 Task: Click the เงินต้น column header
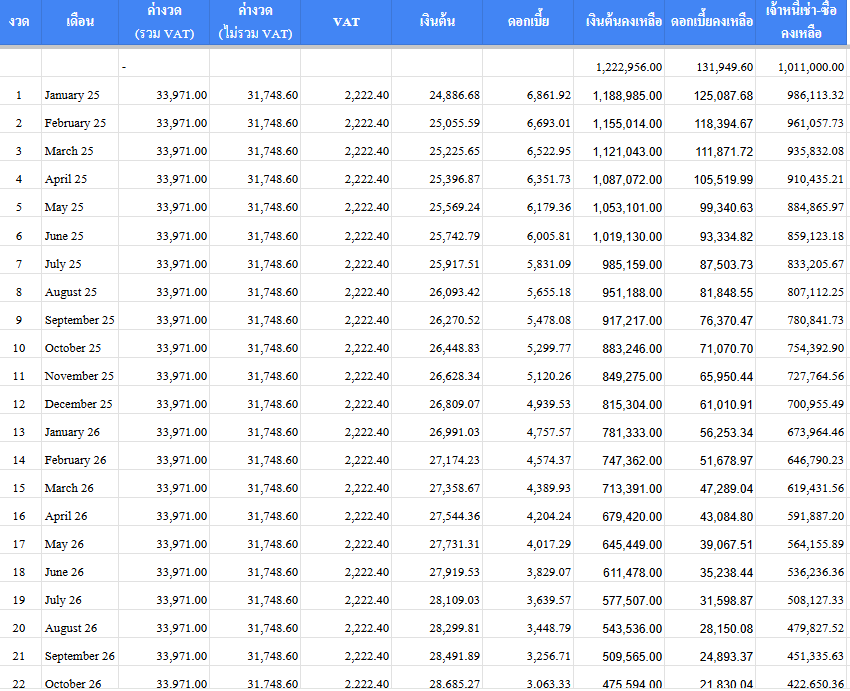pos(436,21)
